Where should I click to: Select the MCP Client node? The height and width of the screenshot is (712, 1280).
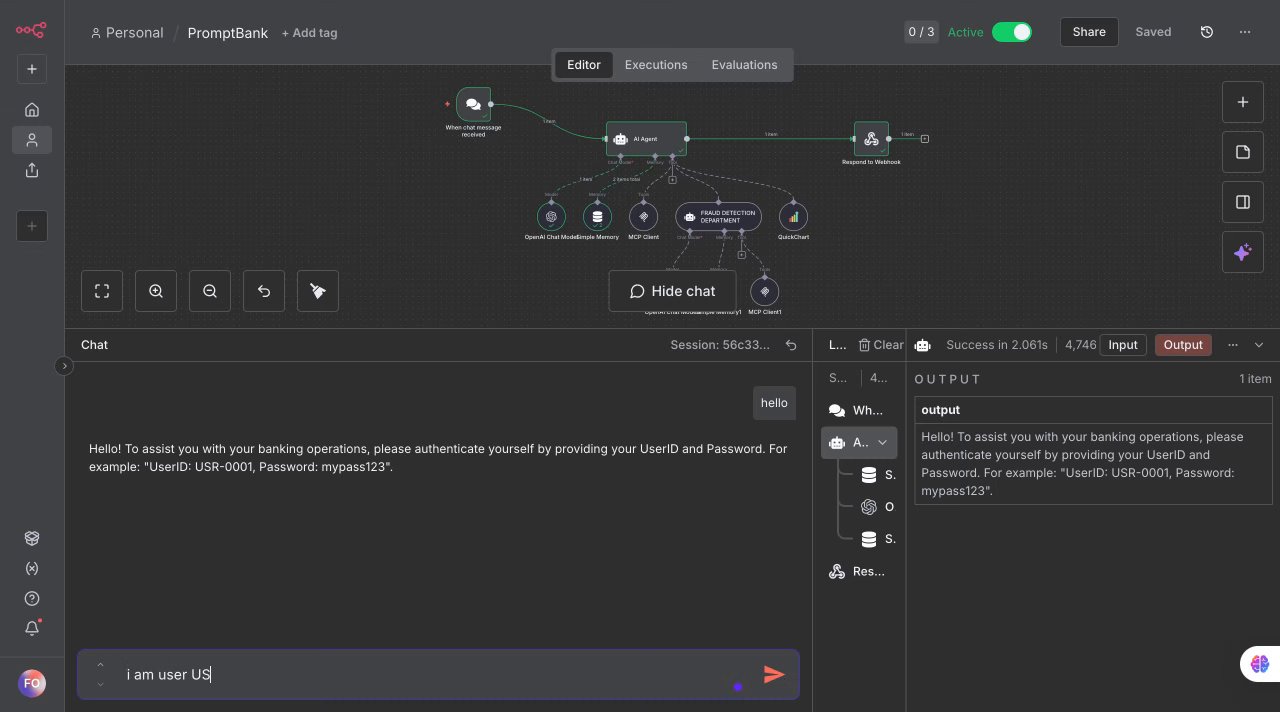(643, 216)
